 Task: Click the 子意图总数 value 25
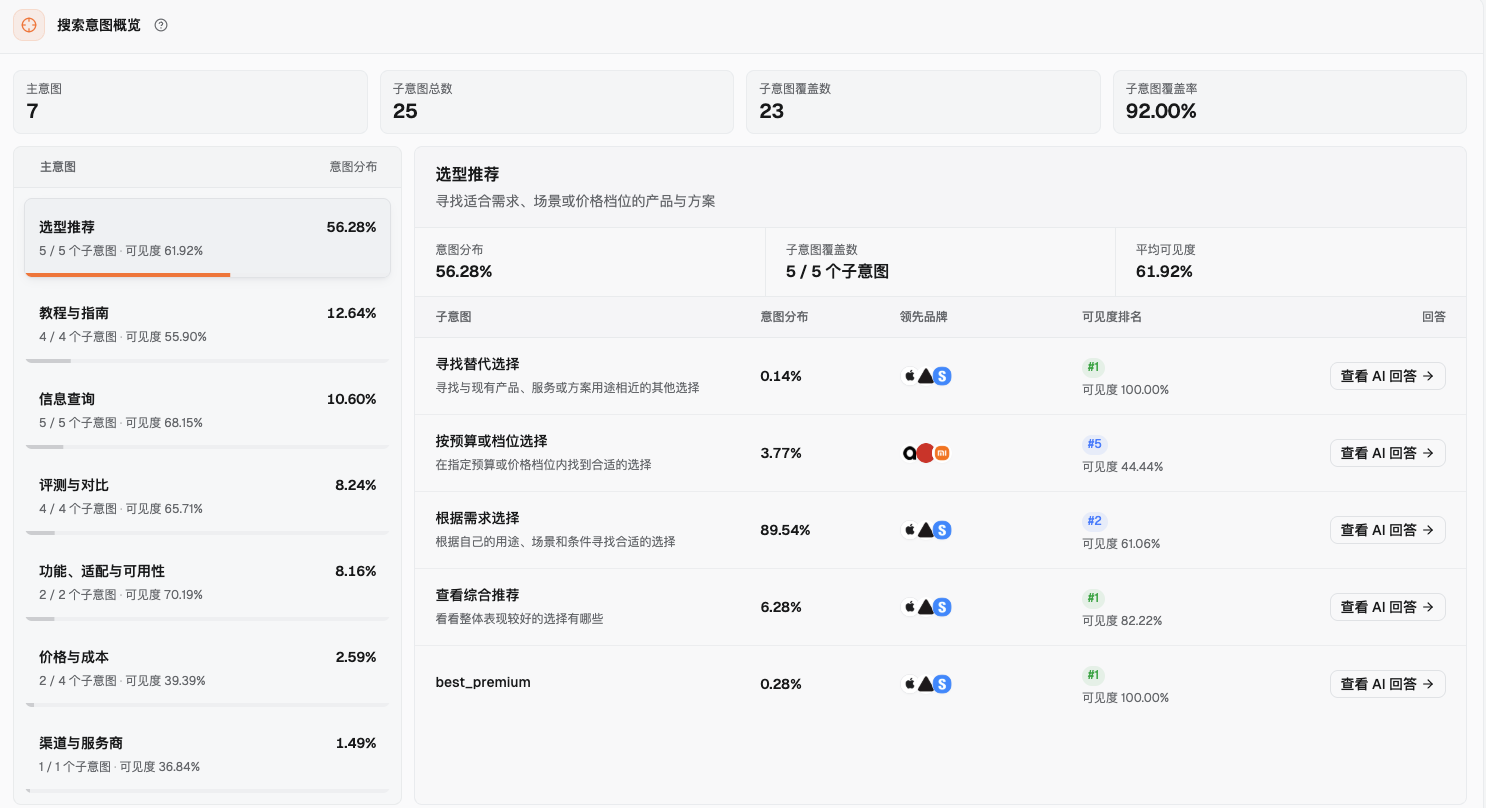[405, 111]
